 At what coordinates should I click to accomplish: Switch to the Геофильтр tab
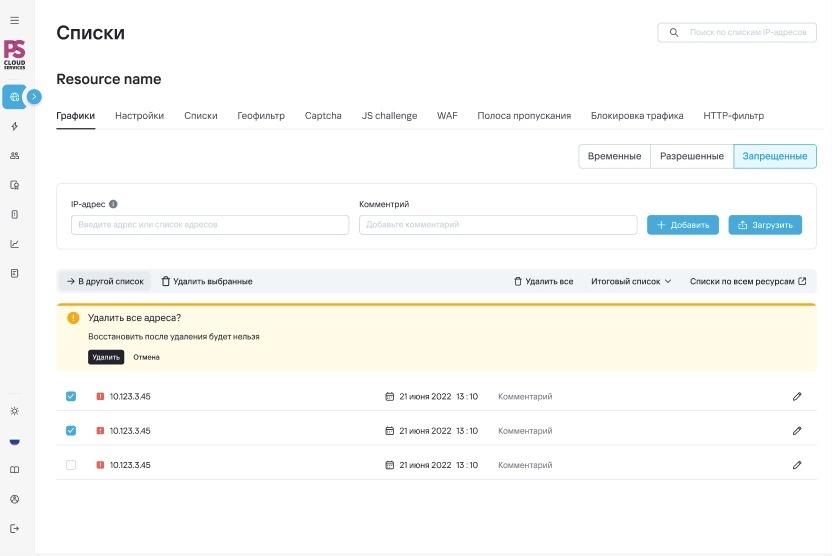point(261,116)
